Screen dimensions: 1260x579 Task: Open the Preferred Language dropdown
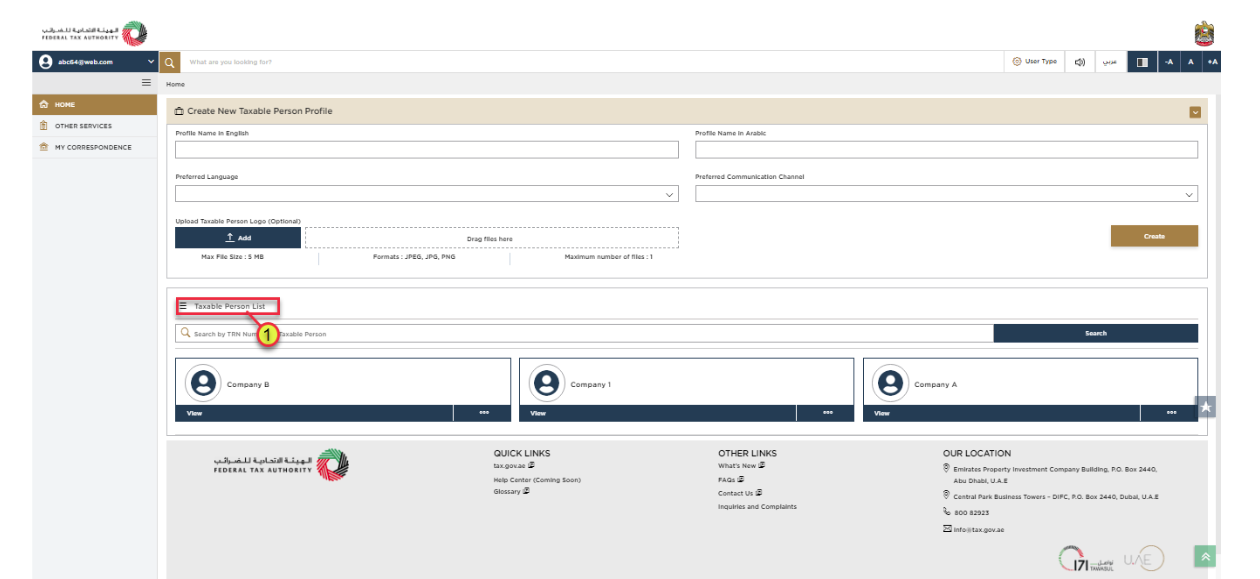[x=427, y=194]
